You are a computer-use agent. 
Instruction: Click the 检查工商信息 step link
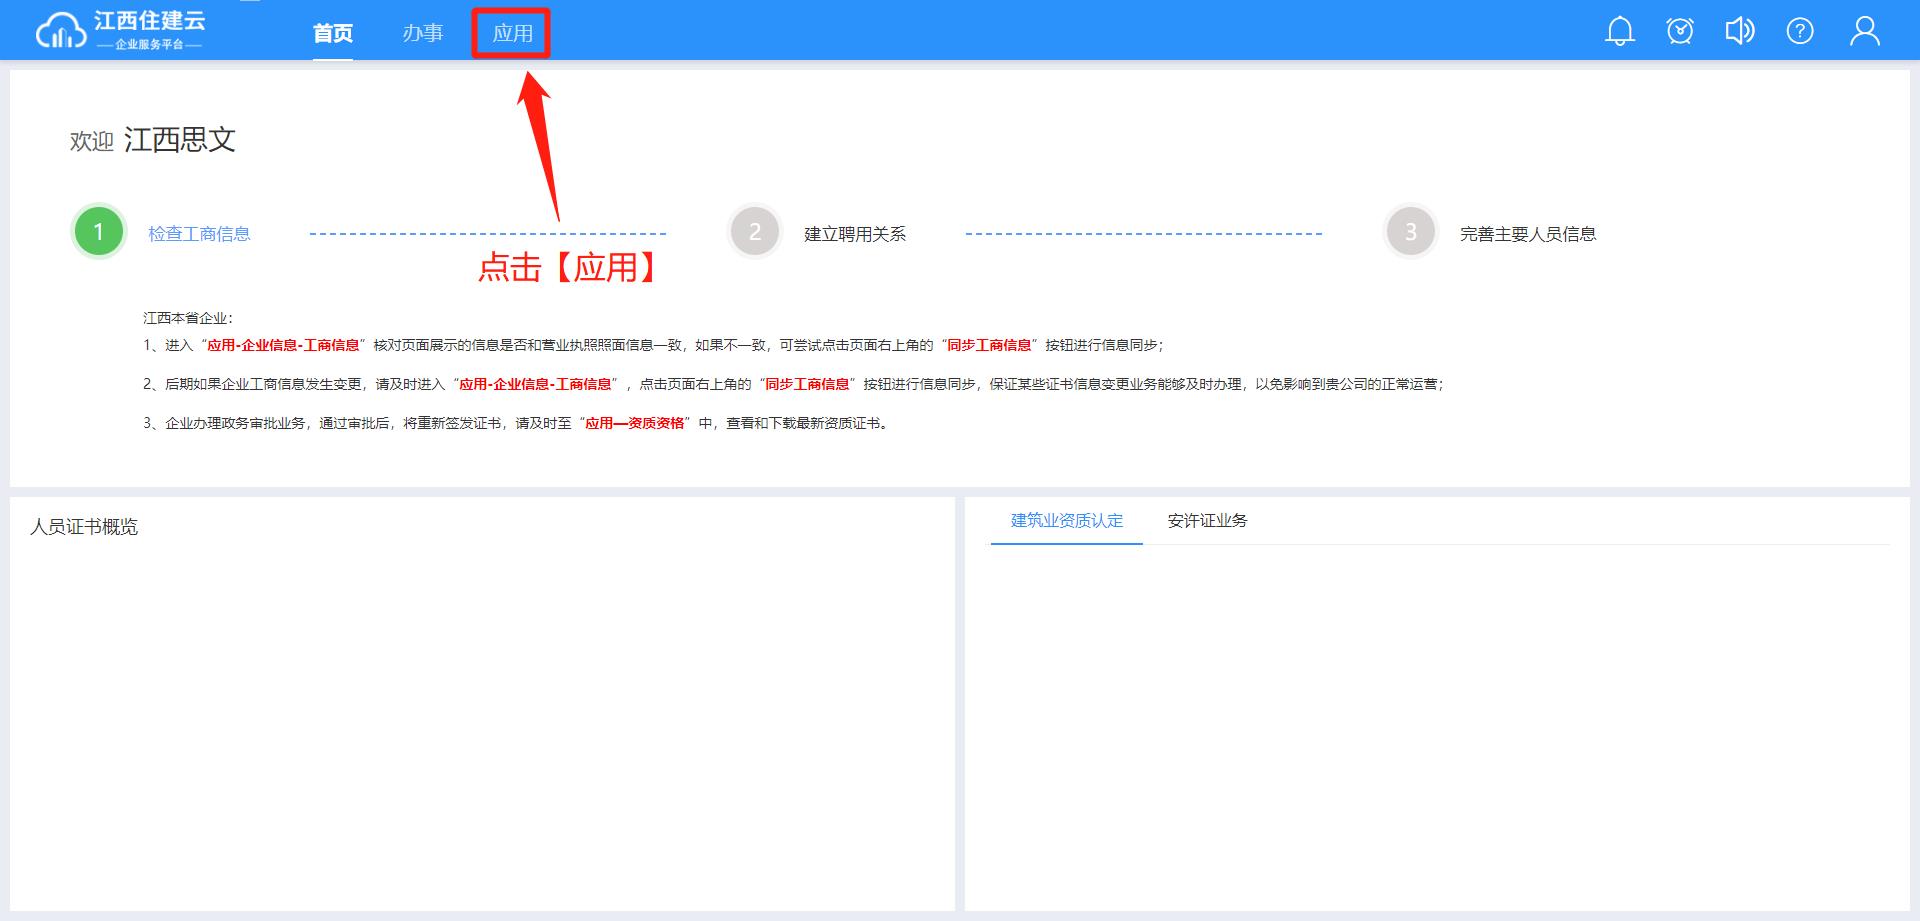tap(199, 234)
